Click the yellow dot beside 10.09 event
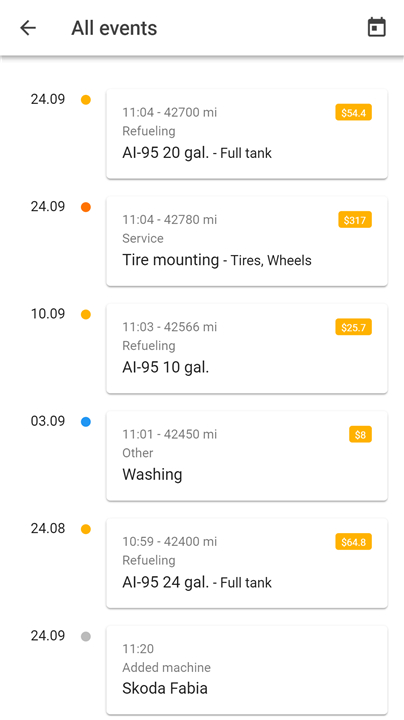The image size is (404, 720). 86,315
